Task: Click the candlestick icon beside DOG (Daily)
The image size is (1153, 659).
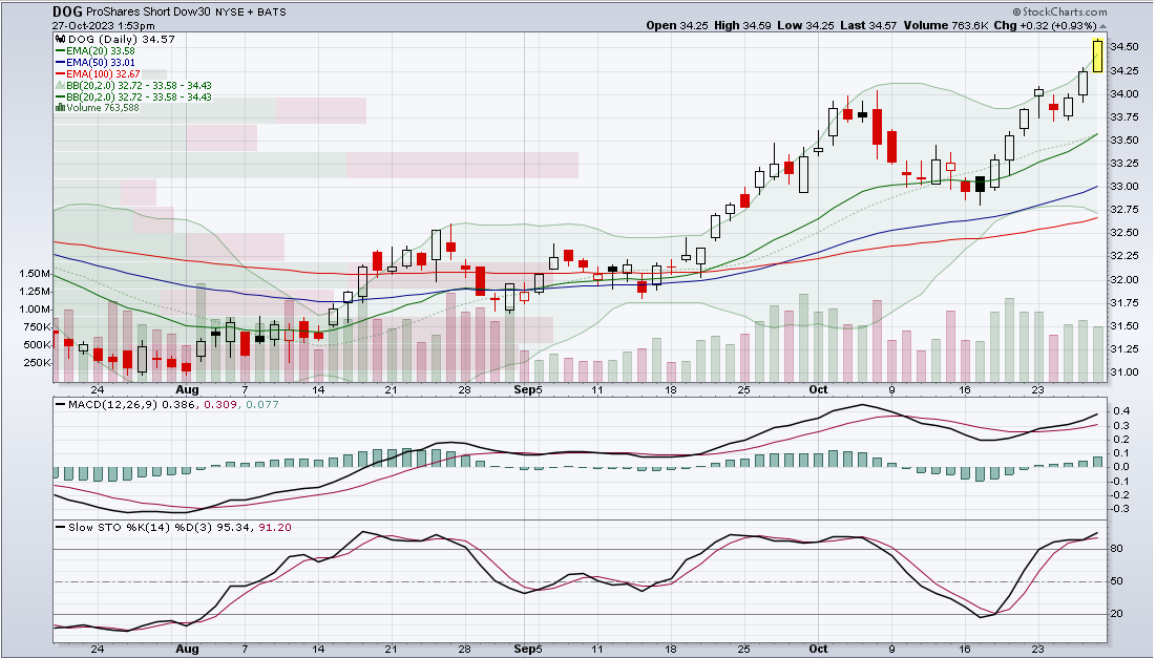Action: click(61, 39)
